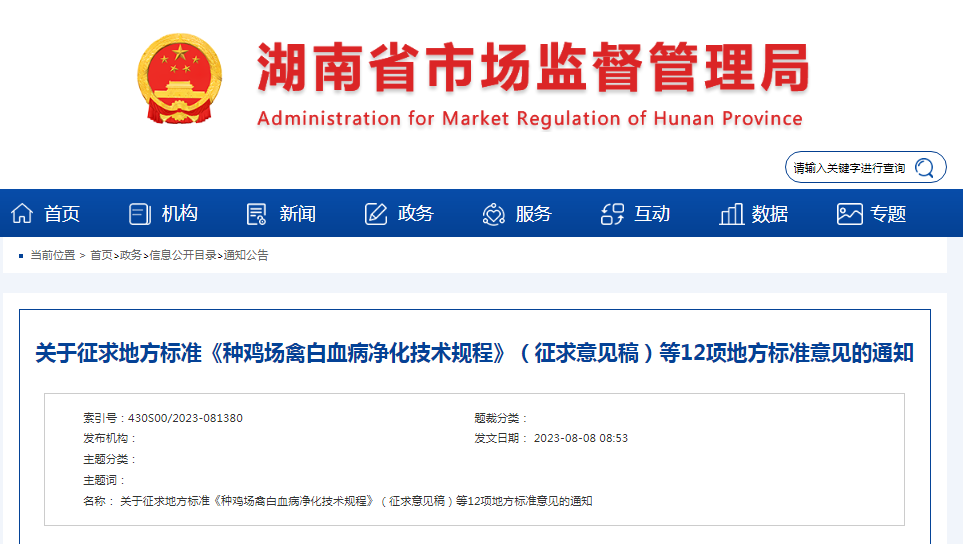
Task: Click the pencil edit icon beside 政务
Action: pos(375,213)
